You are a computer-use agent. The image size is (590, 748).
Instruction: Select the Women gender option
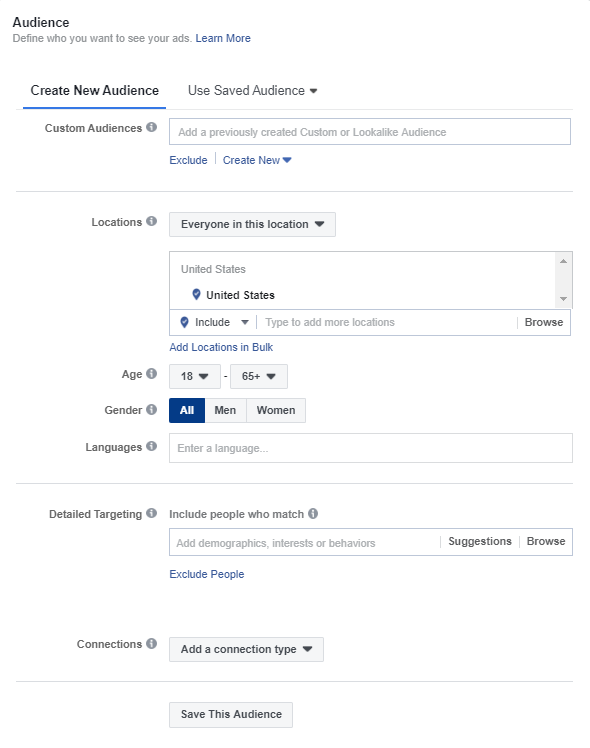click(276, 410)
